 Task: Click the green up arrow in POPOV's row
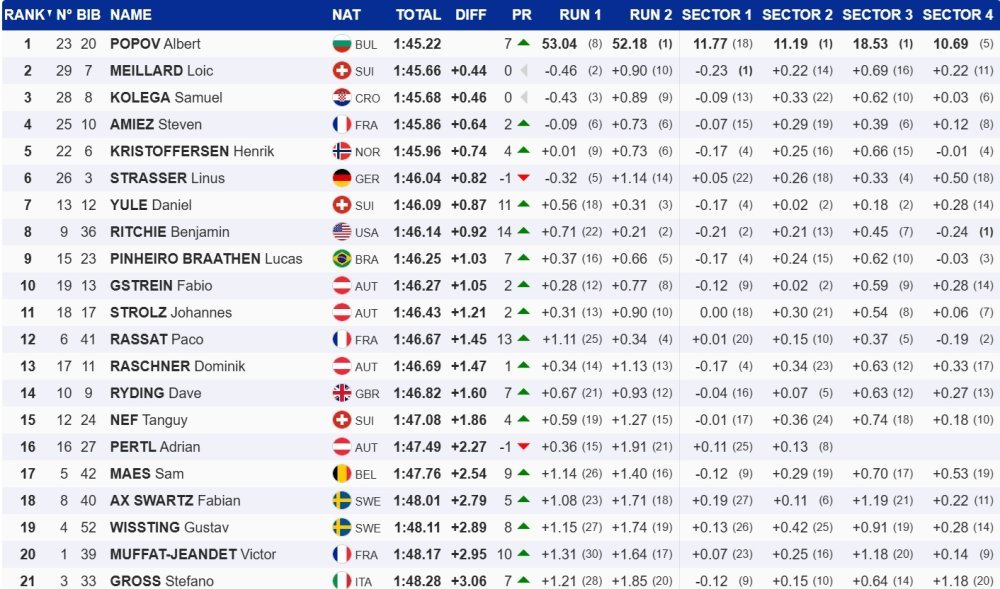[524, 43]
